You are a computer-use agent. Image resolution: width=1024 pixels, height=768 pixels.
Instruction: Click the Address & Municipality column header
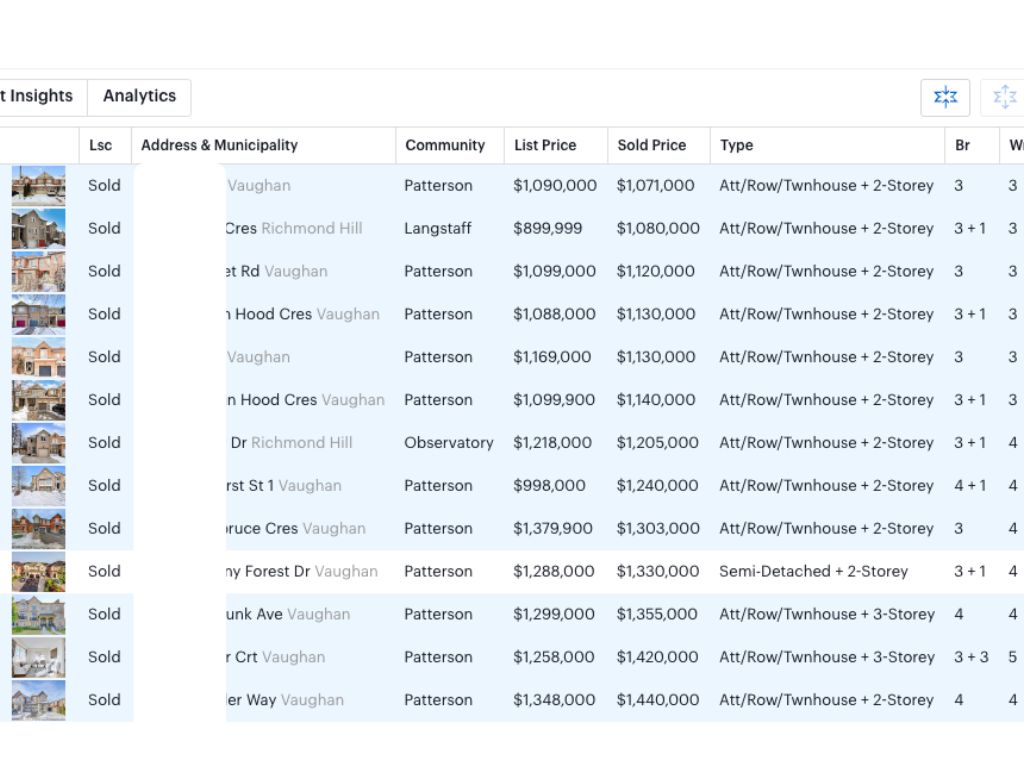219,145
